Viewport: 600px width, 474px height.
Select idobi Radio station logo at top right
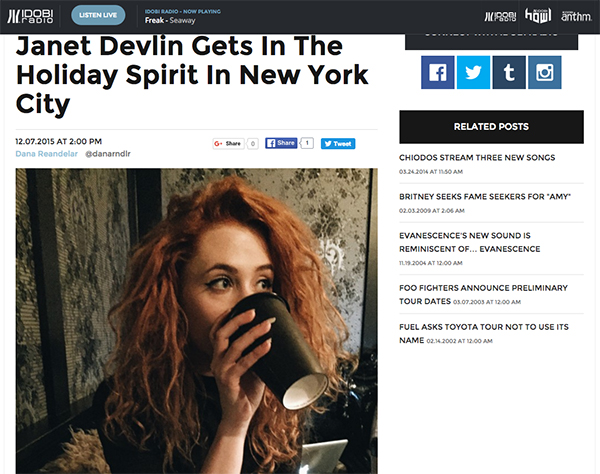click(x=500, y=16)
